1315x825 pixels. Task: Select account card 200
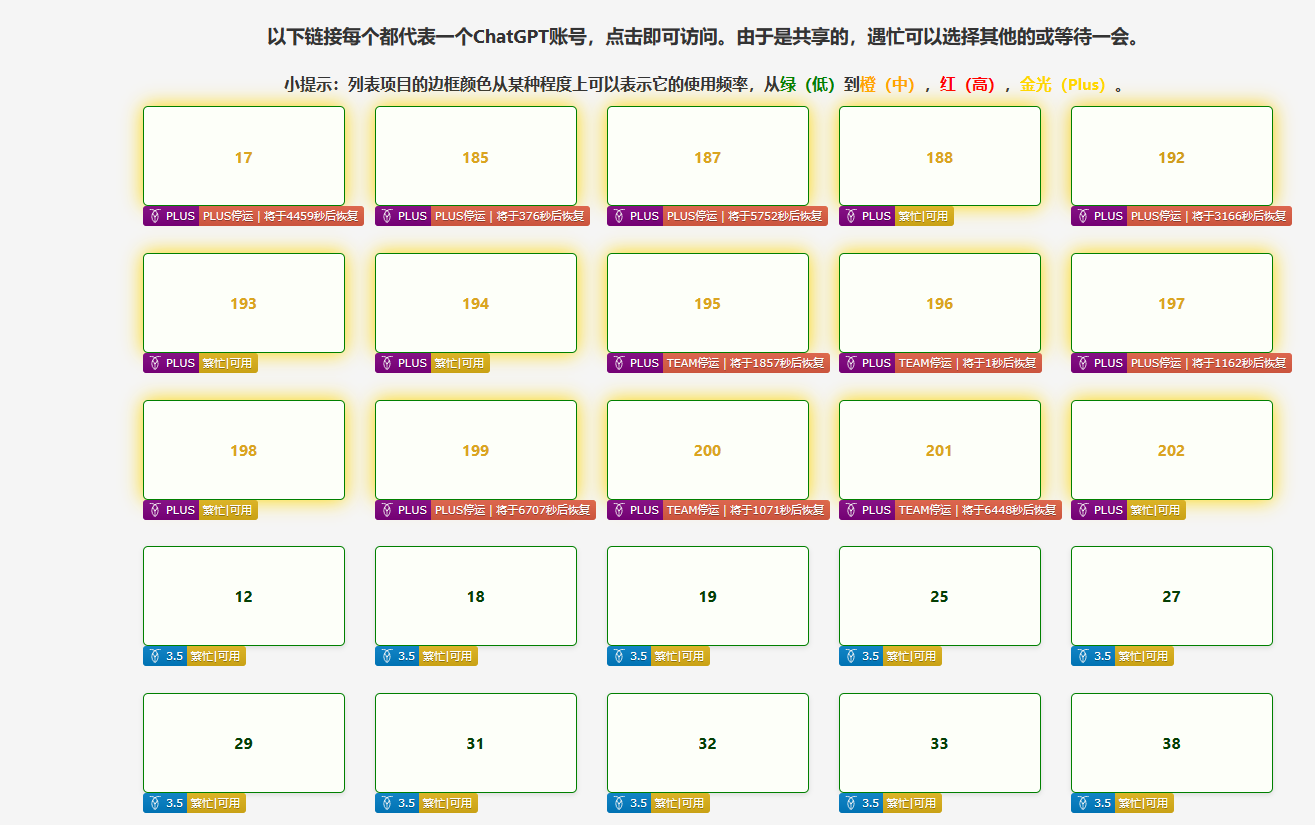tap(708, 450)
